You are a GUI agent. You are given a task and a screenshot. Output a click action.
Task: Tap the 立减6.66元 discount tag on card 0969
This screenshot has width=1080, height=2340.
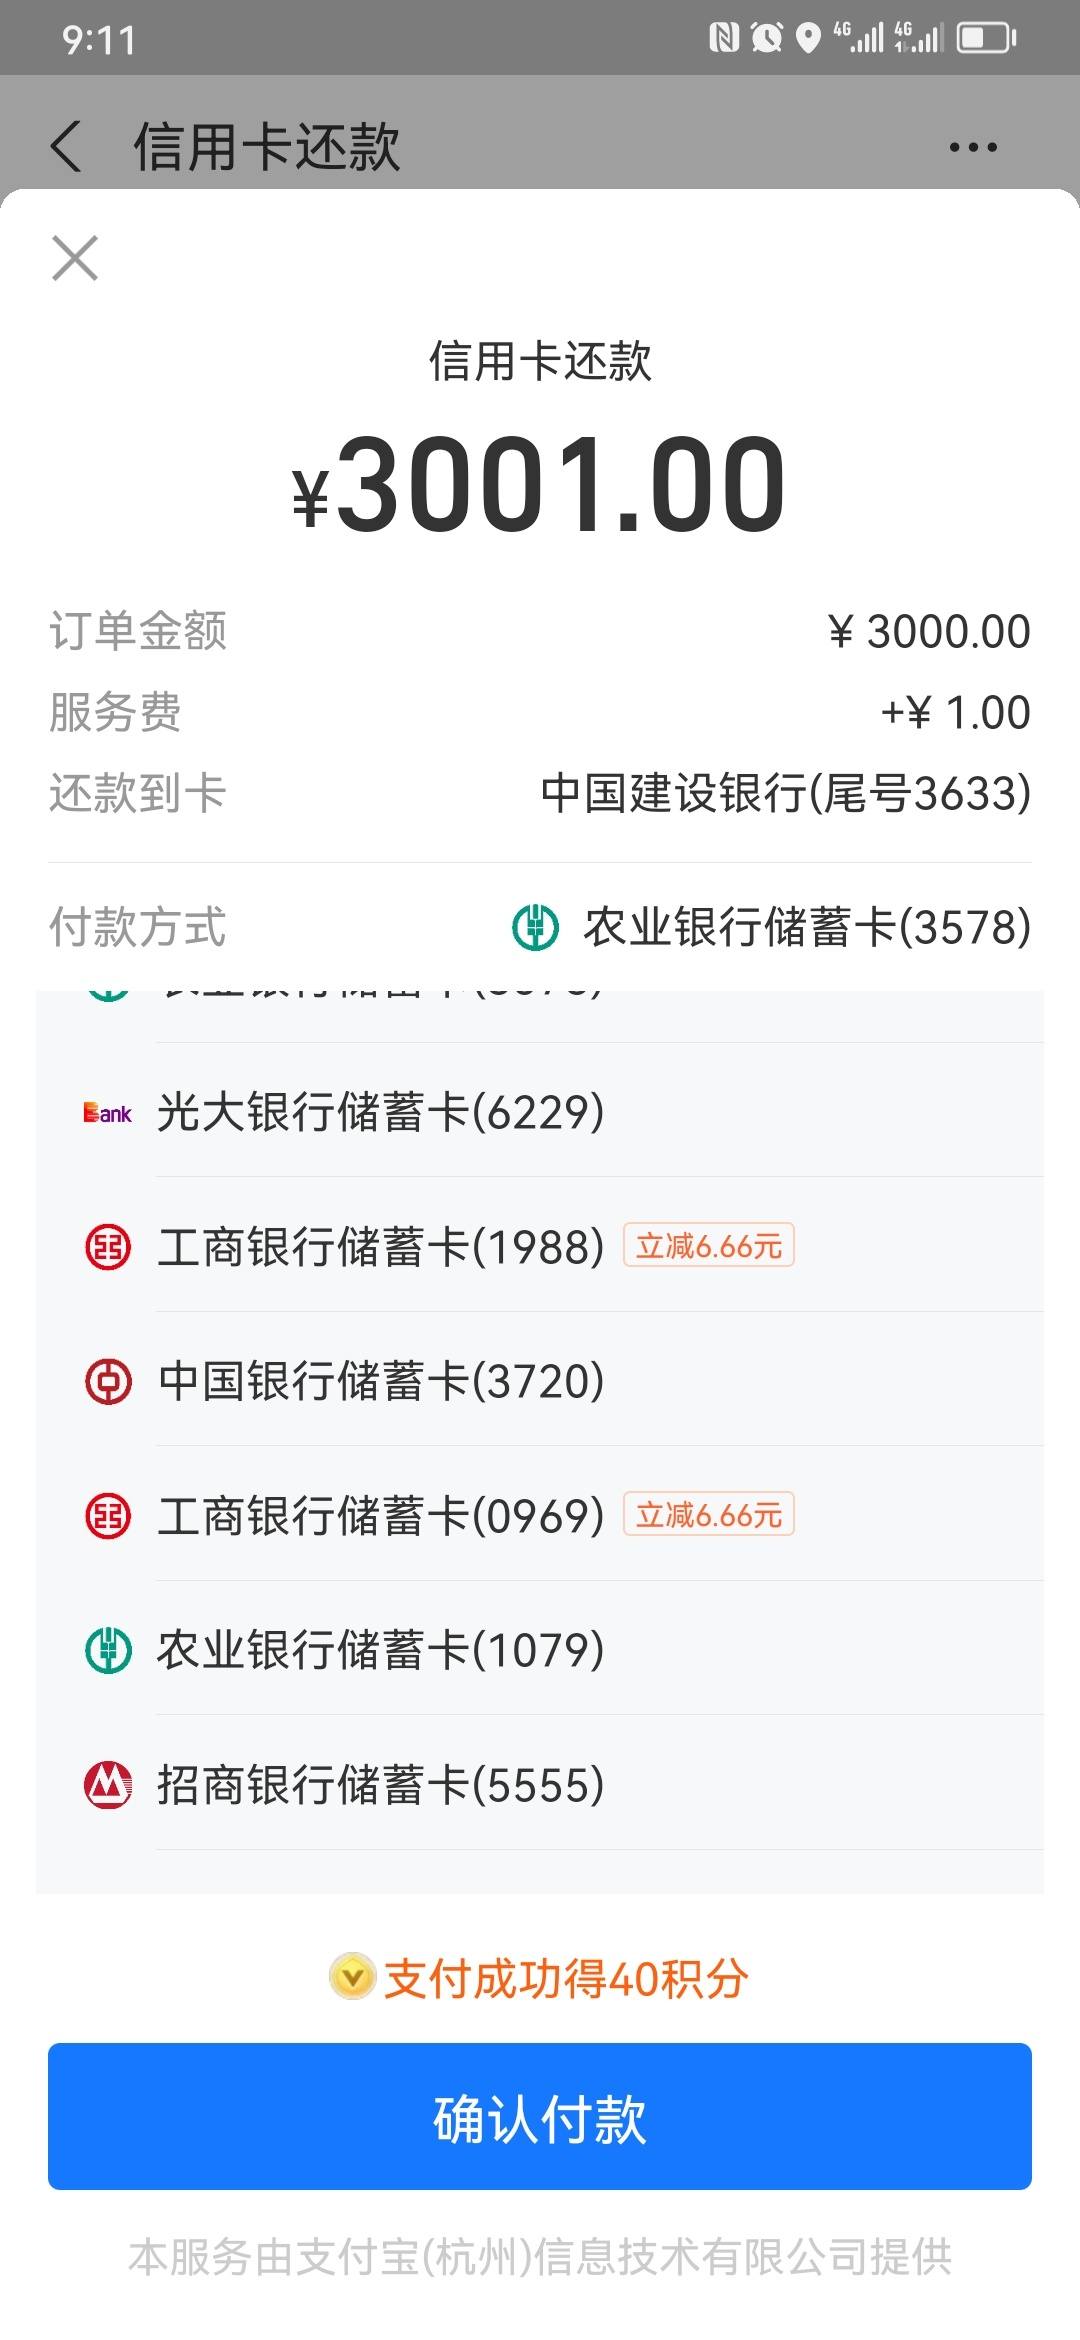[709, 1514]
